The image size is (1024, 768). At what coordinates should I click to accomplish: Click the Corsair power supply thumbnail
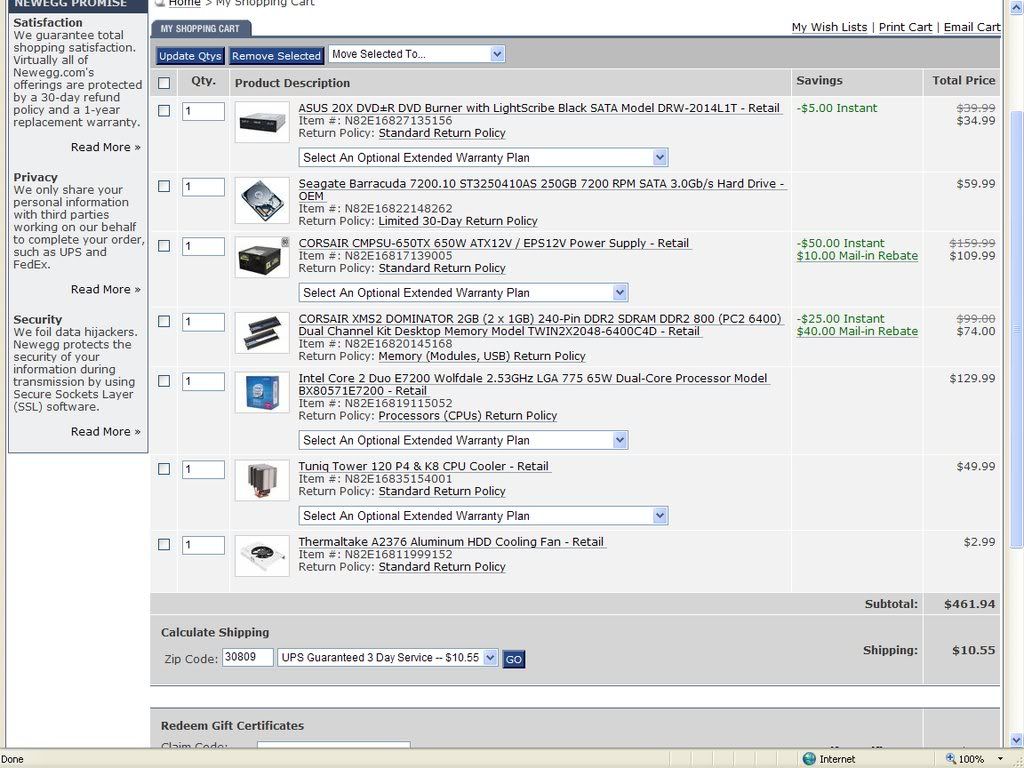click(x=262, y=257)
